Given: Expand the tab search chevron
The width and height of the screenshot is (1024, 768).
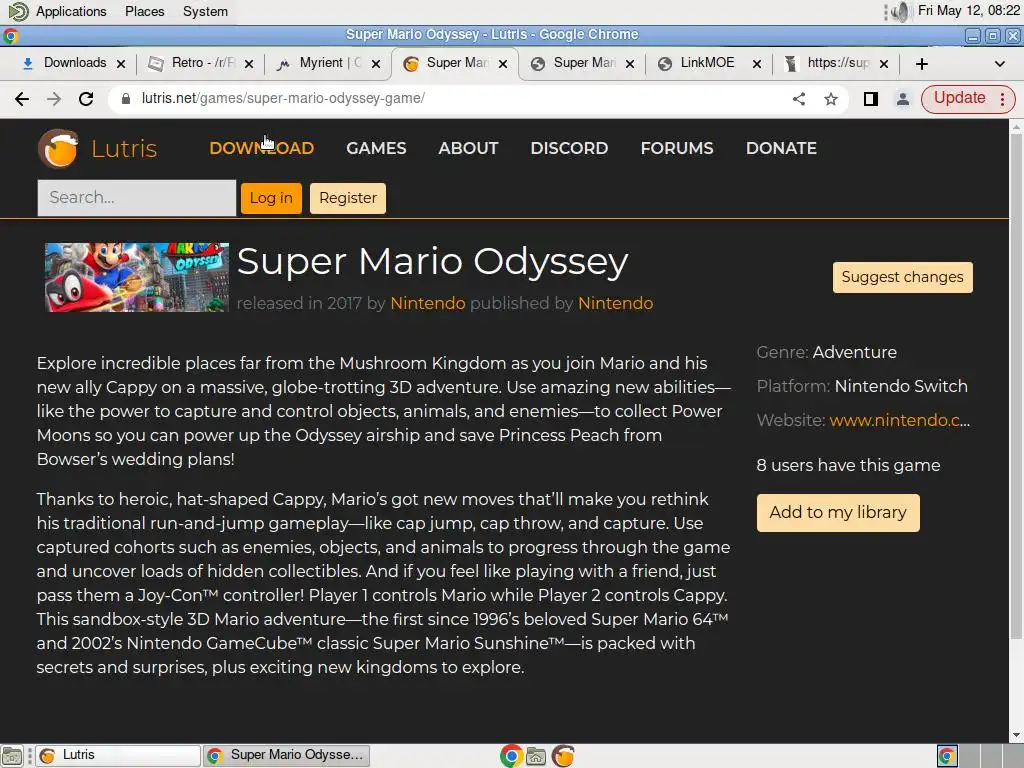Looking at the screenshot, I should (x=999, y=63).
